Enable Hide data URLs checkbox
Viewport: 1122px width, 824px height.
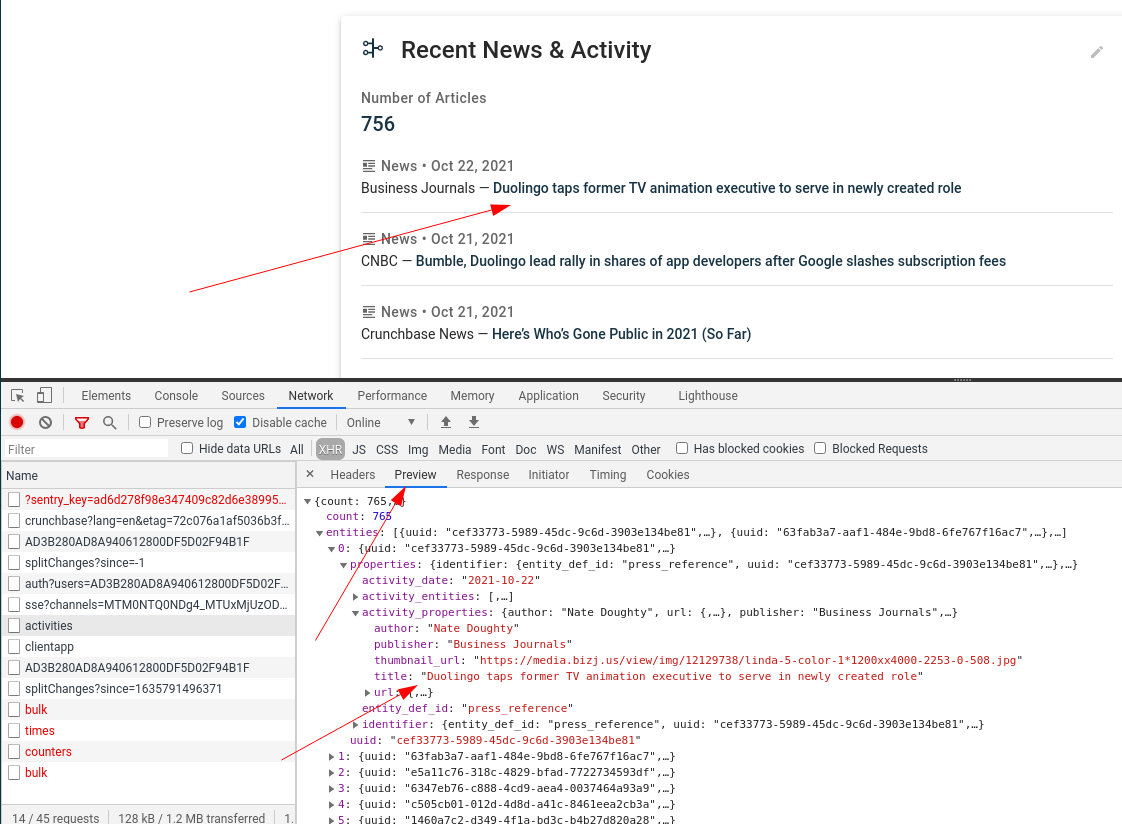click(x=187, y=448)
